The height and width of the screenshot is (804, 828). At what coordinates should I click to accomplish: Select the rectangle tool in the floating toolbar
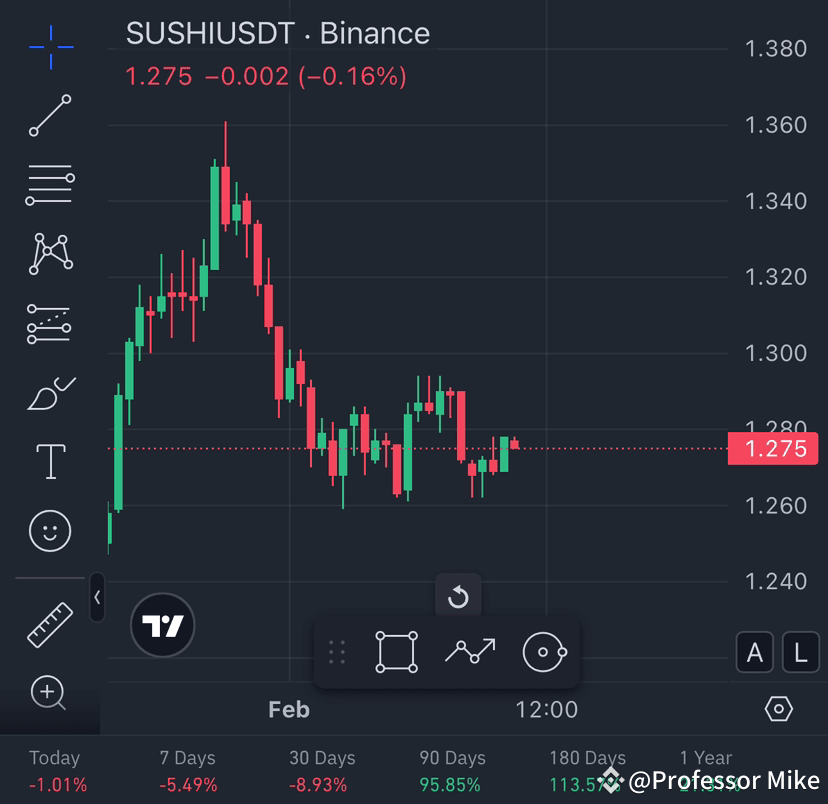(x=397, y=651)
